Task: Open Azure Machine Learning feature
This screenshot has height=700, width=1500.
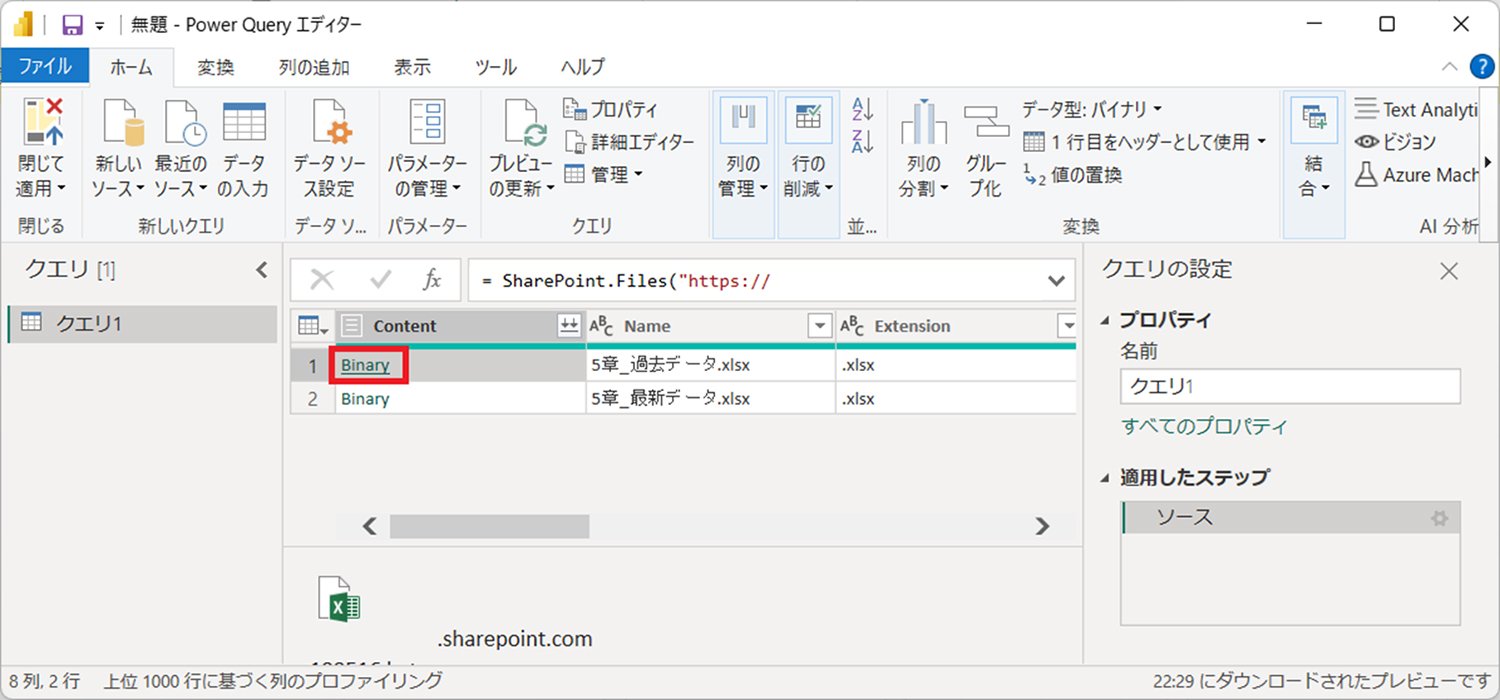Action: point(1415,175)
